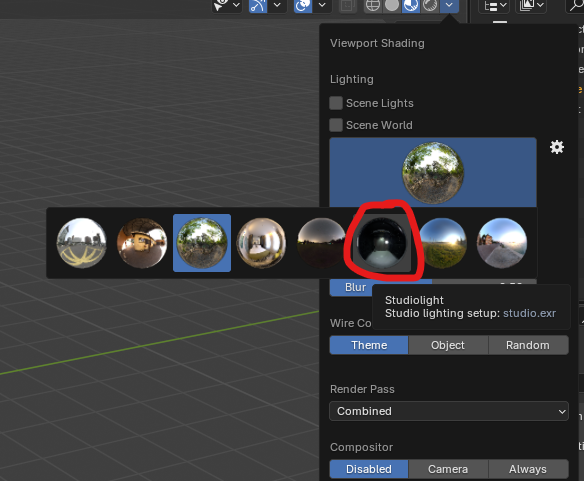
Task: Collapse the viewport shading options arrow
Action: tap(449, 5)
